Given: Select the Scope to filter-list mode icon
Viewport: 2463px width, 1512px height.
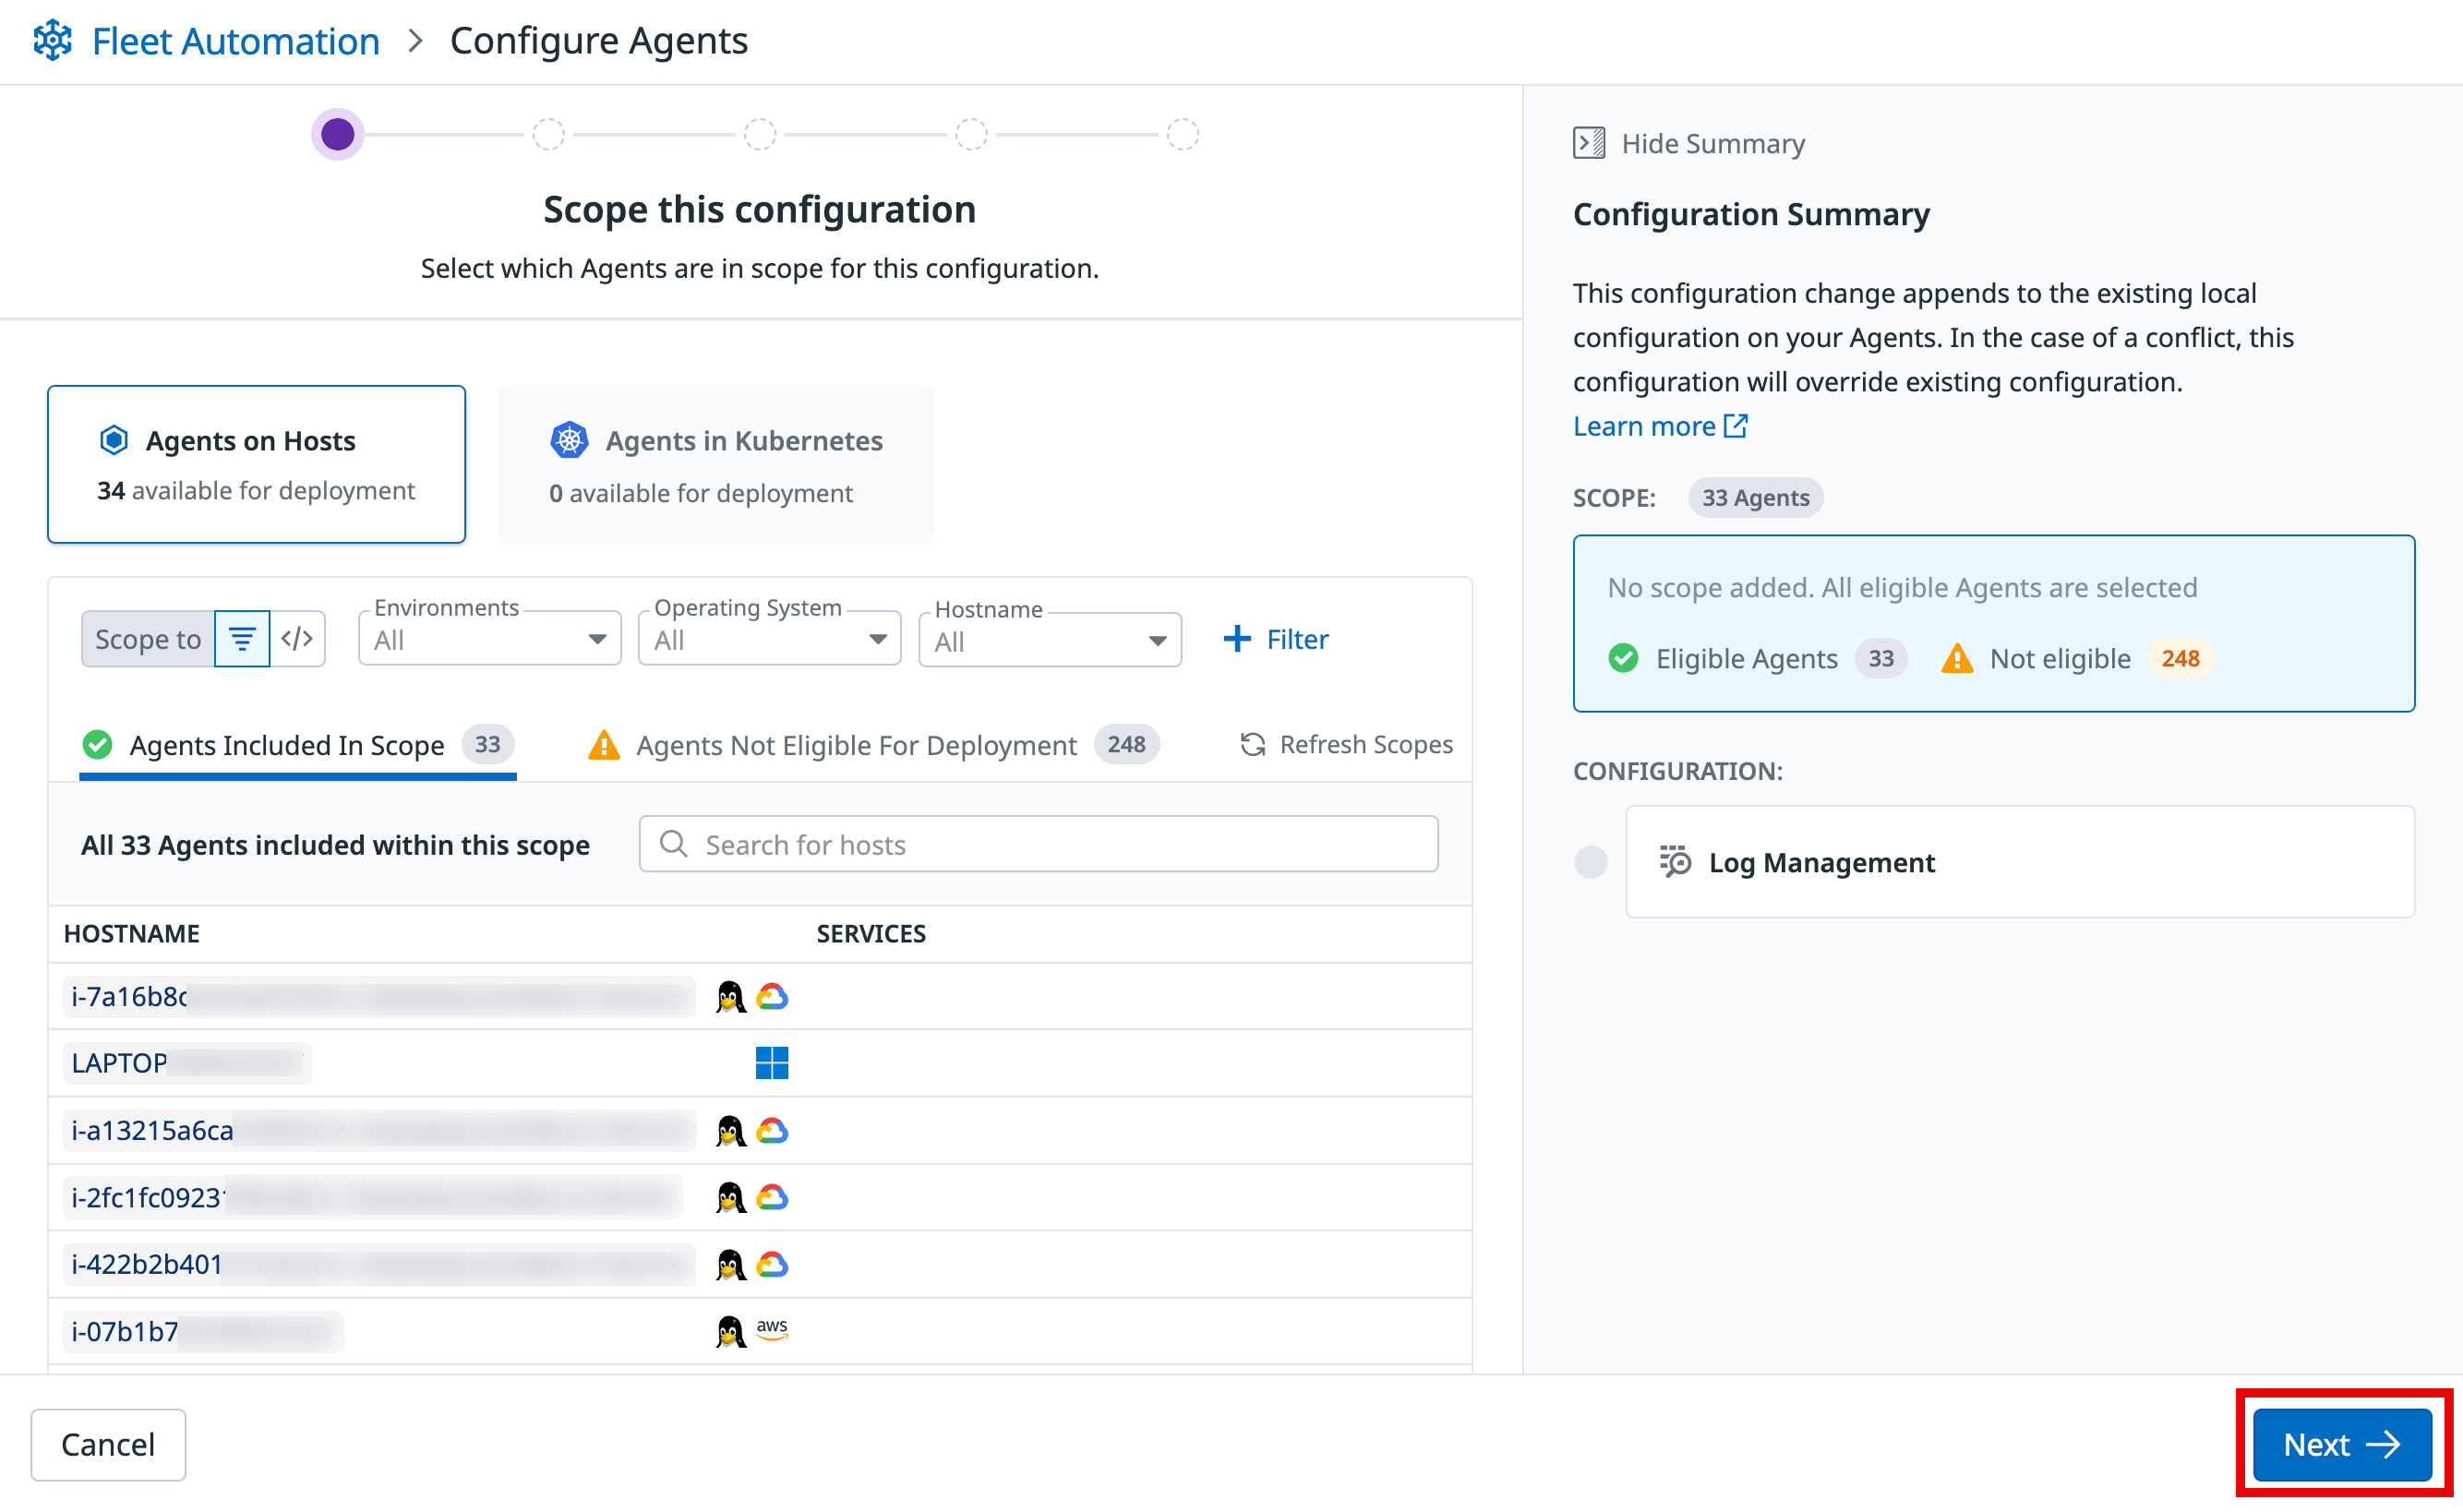Looking at the screenshot, I should coord(242,638).
